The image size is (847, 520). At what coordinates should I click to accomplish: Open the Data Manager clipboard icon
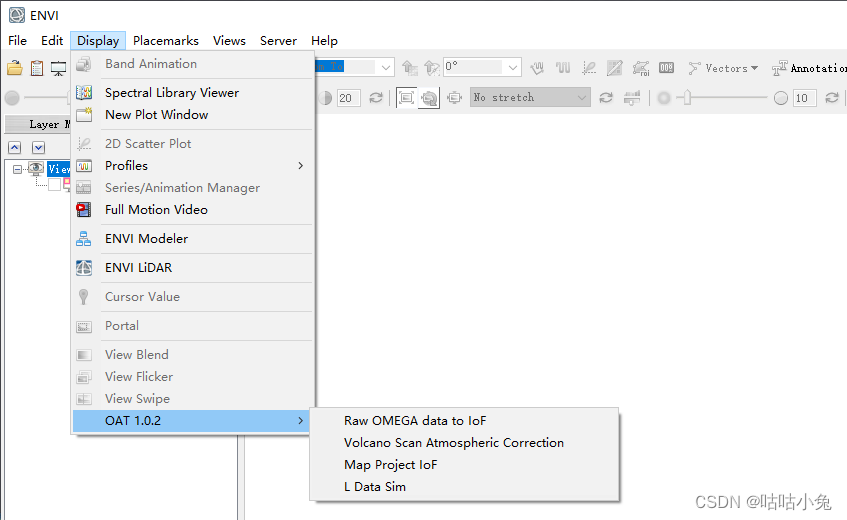click(x=37, y=68)
